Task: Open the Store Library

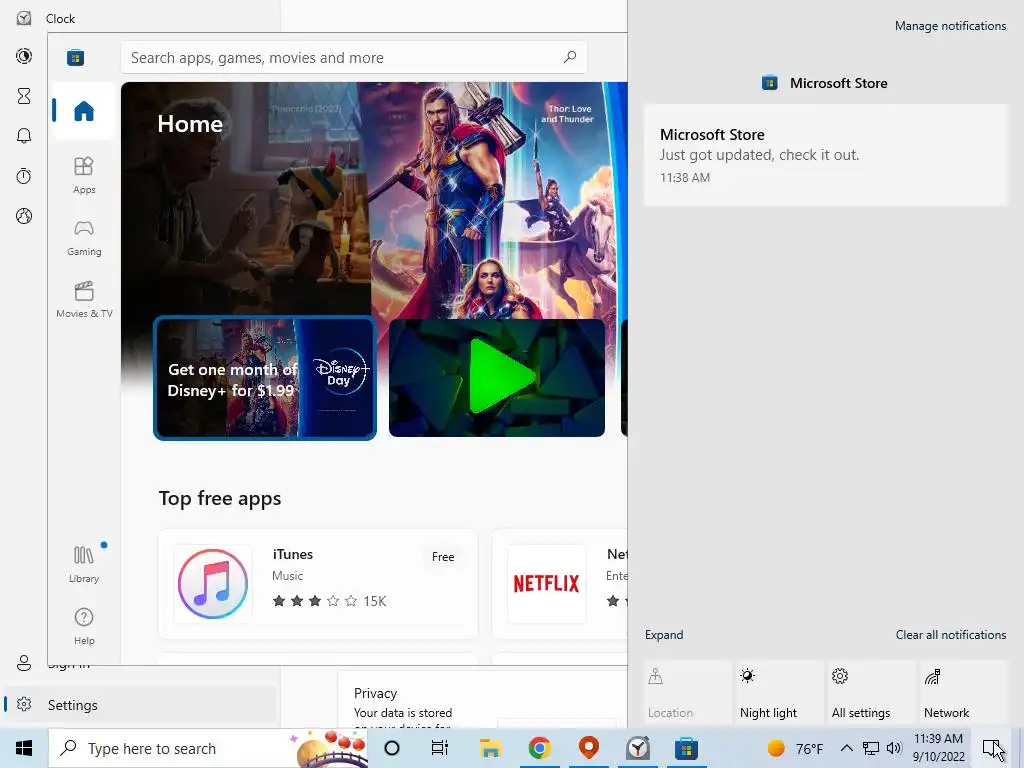Action: pos(84,564)
